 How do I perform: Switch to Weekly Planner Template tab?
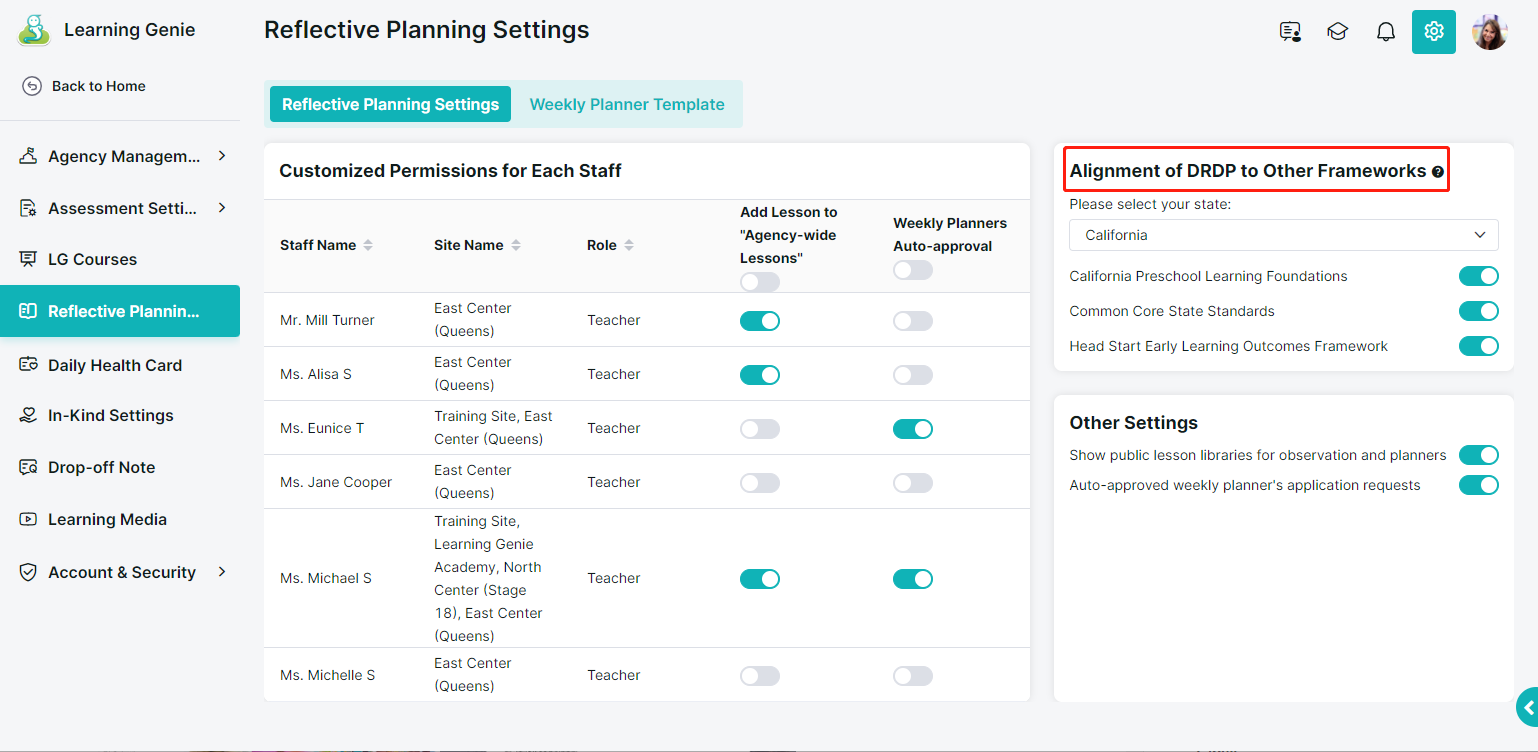coord(627,104)
